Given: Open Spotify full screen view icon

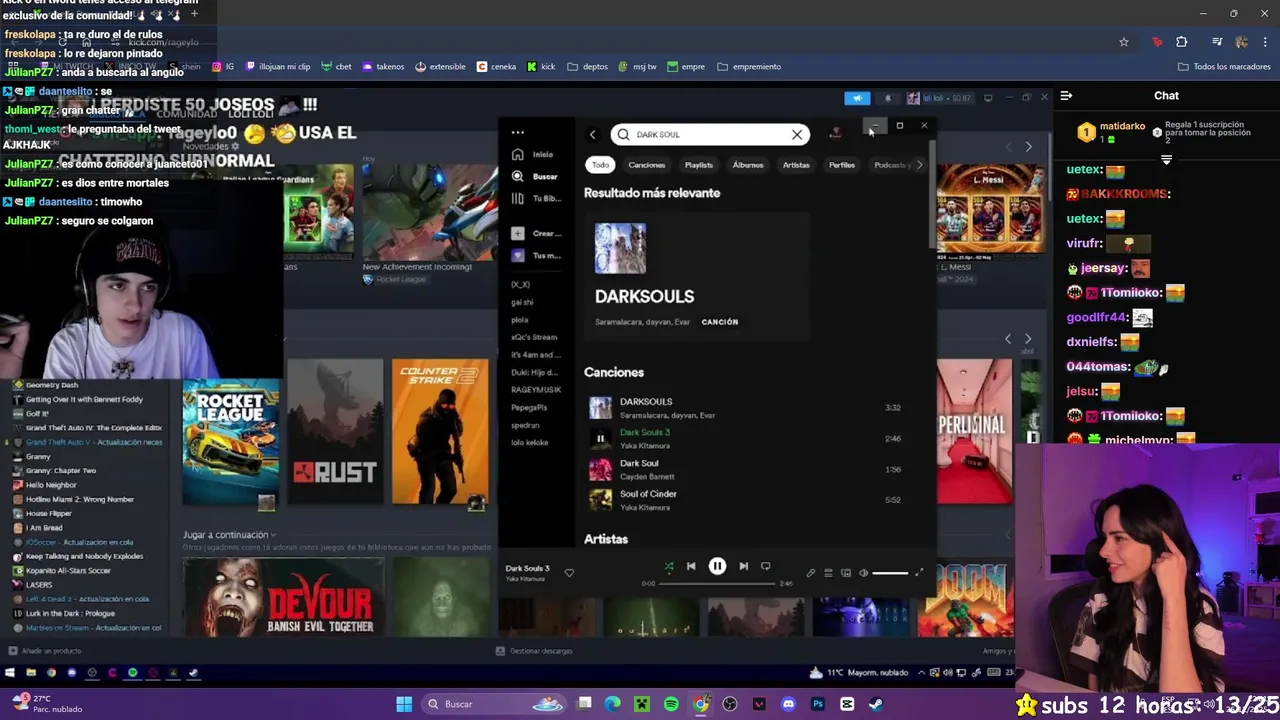Looking at the screenshot, I should [x=920, y=573].
